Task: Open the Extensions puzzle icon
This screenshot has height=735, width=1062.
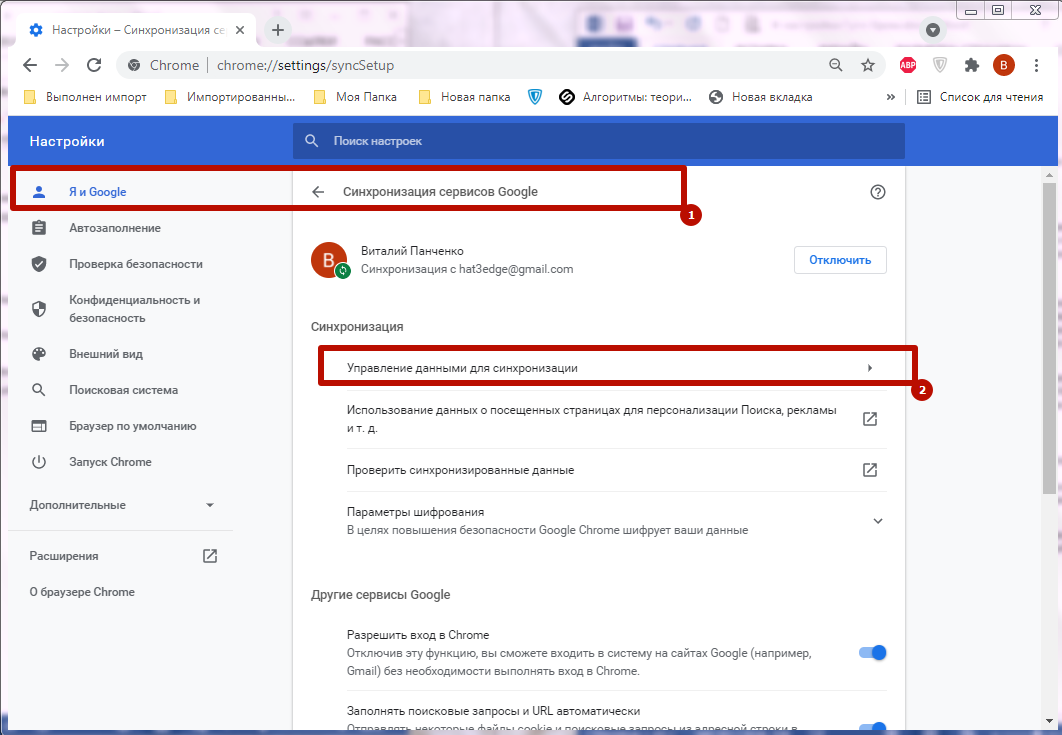Action: pyautogui.click(x=972, y=65)
